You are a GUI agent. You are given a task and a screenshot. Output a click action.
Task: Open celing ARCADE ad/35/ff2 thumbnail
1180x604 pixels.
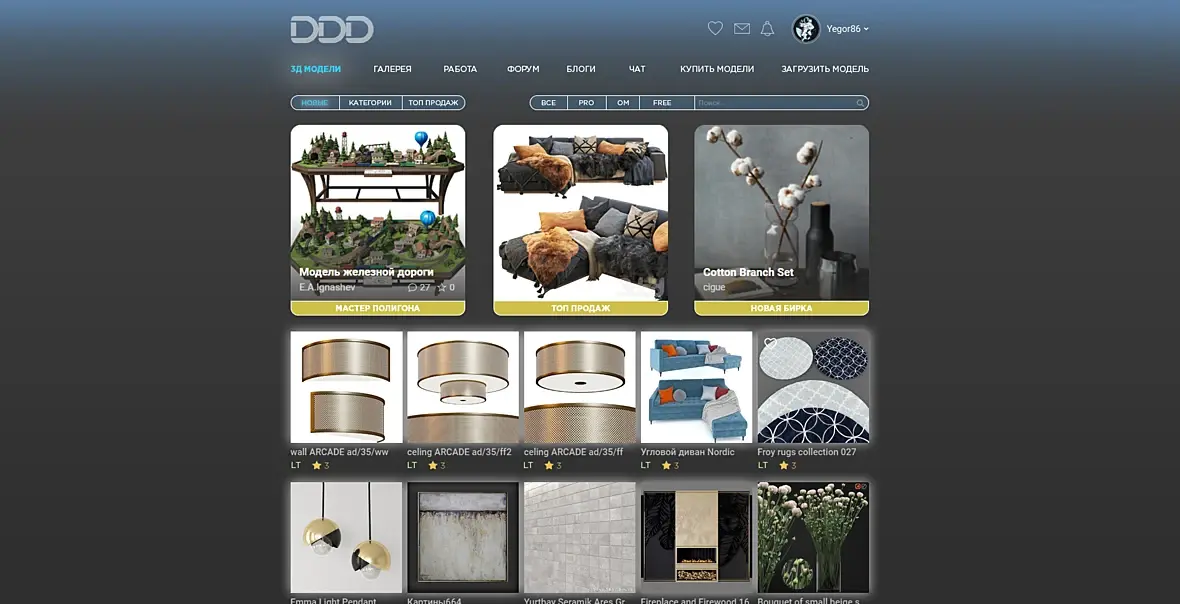click(x=463, y=387)
